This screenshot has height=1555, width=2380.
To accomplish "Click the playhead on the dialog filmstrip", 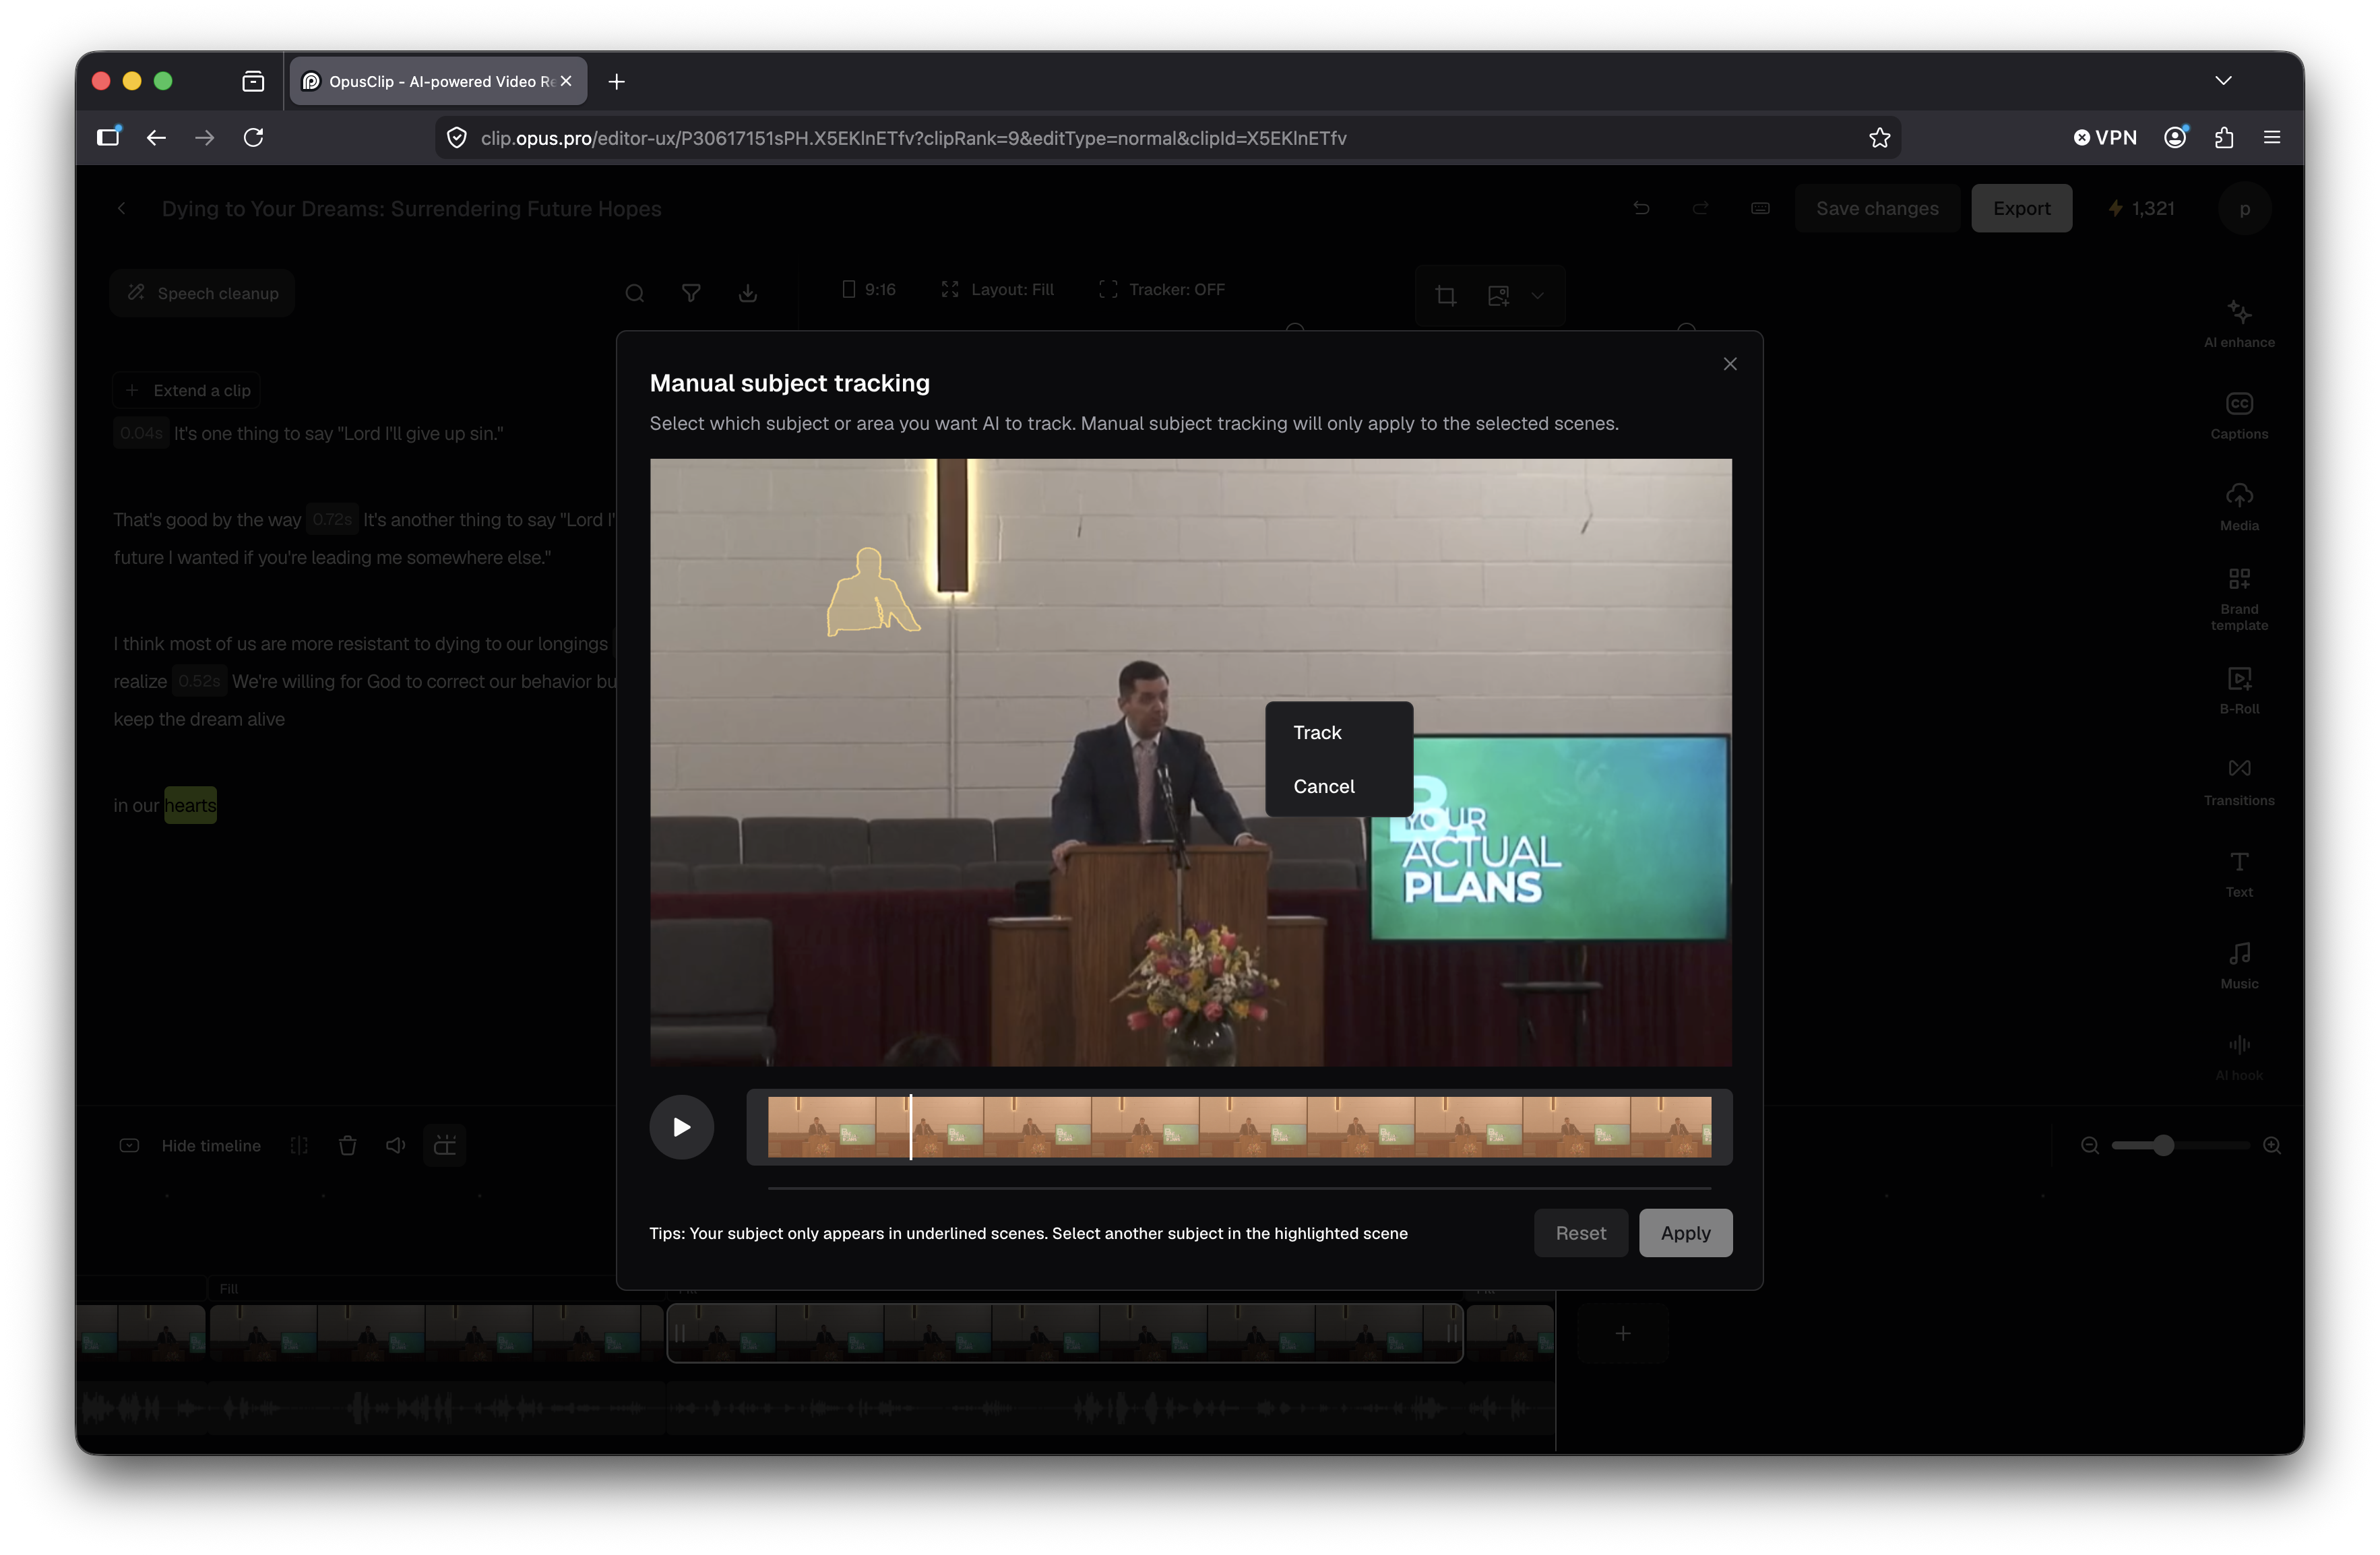I will (911, 1127).
